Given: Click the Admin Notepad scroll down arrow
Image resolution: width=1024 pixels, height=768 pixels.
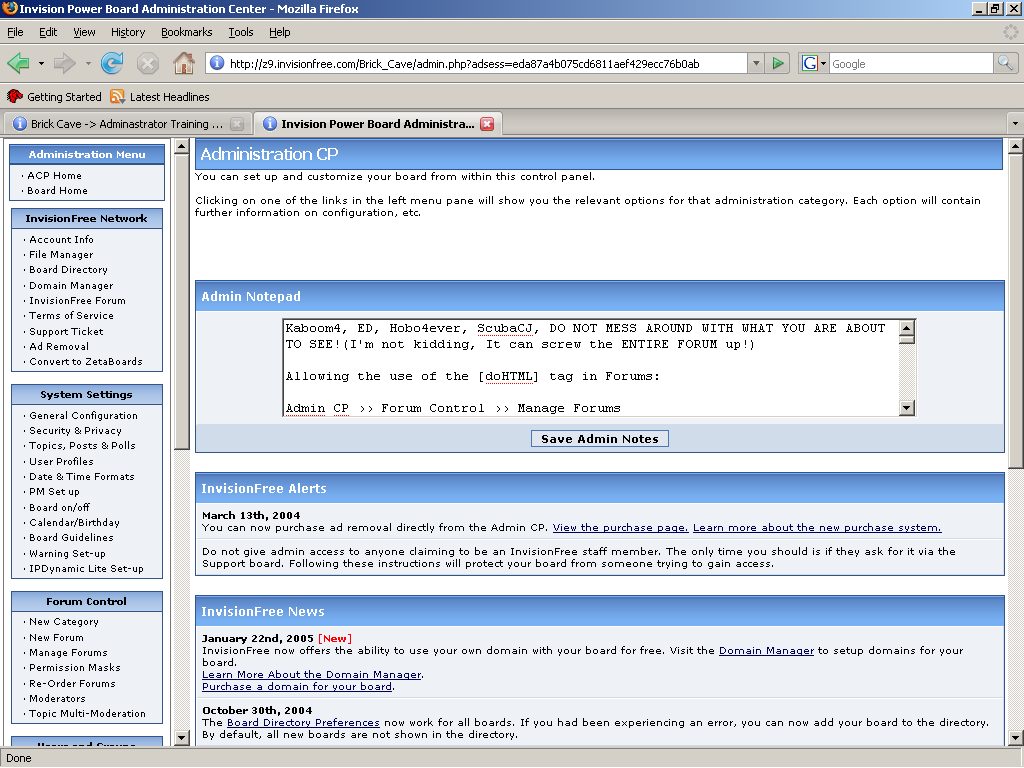Looking at the screenshot, I should (x=906, y=408).
